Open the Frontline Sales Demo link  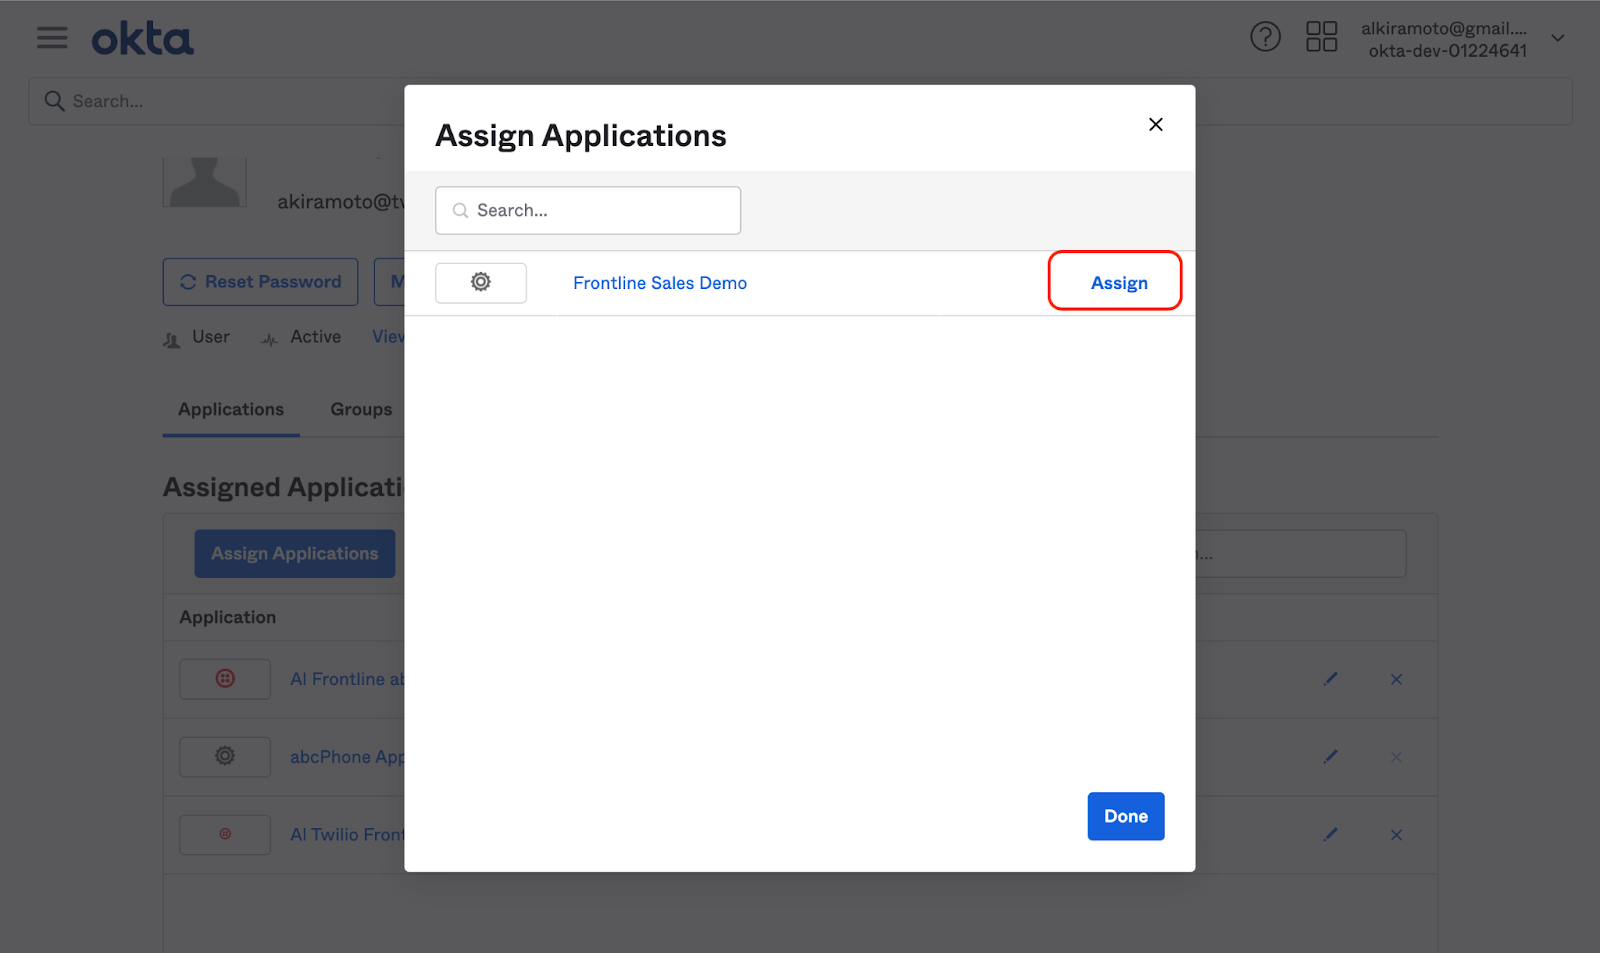click(x=660, y=283)
